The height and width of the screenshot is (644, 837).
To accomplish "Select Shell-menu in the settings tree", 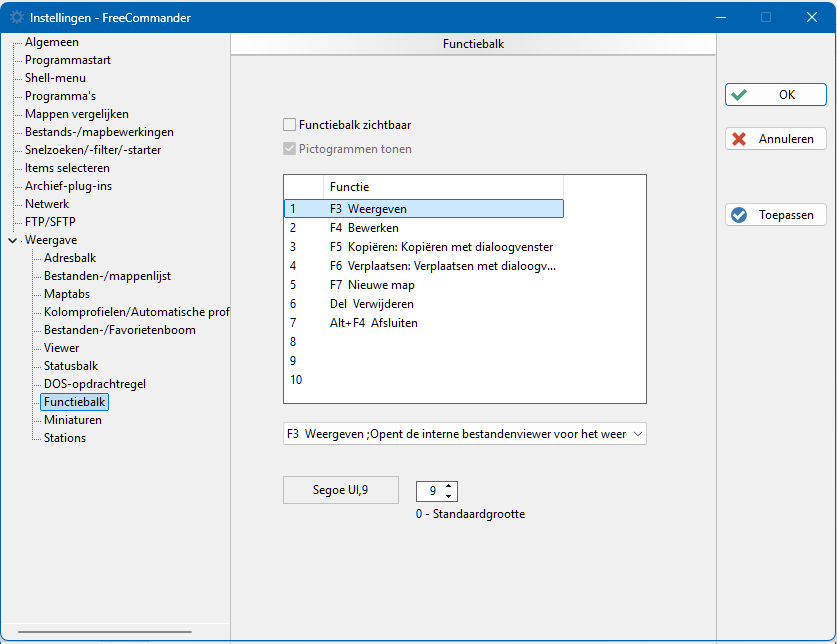I will [x=55, y=78].
